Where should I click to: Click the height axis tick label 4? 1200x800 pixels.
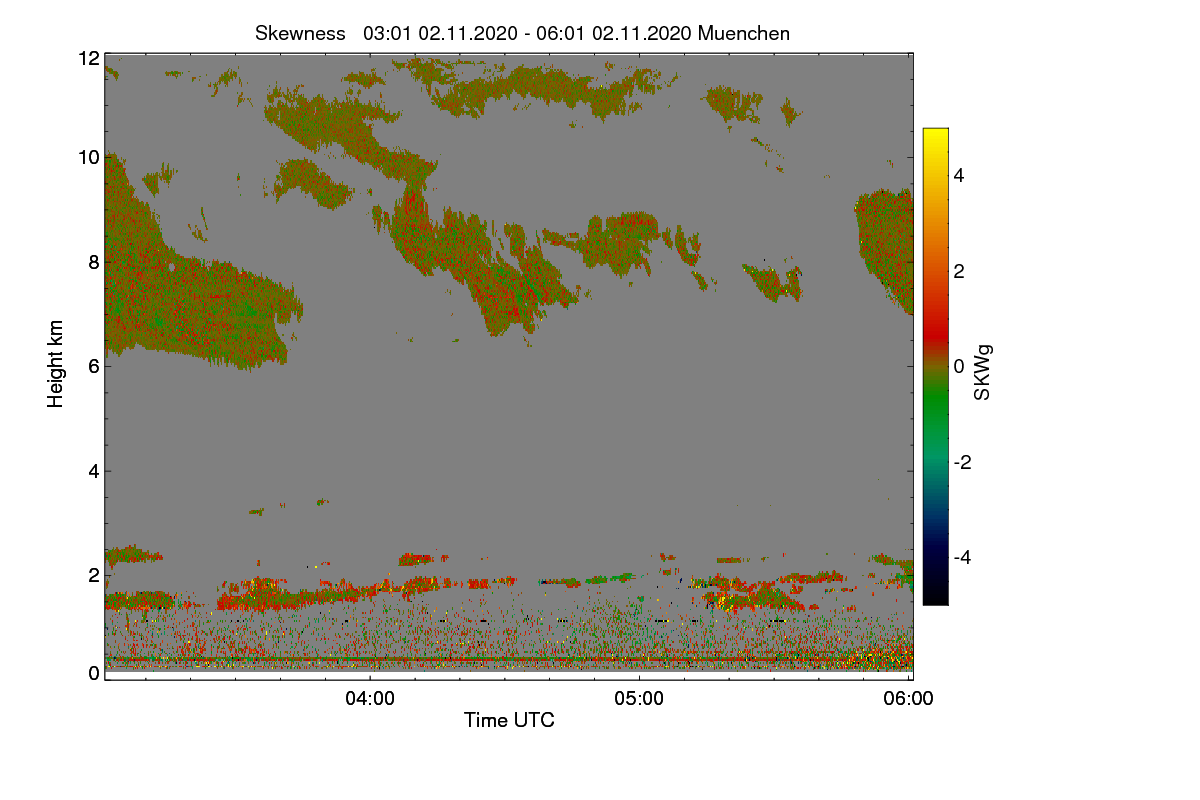tap(93, 471)
